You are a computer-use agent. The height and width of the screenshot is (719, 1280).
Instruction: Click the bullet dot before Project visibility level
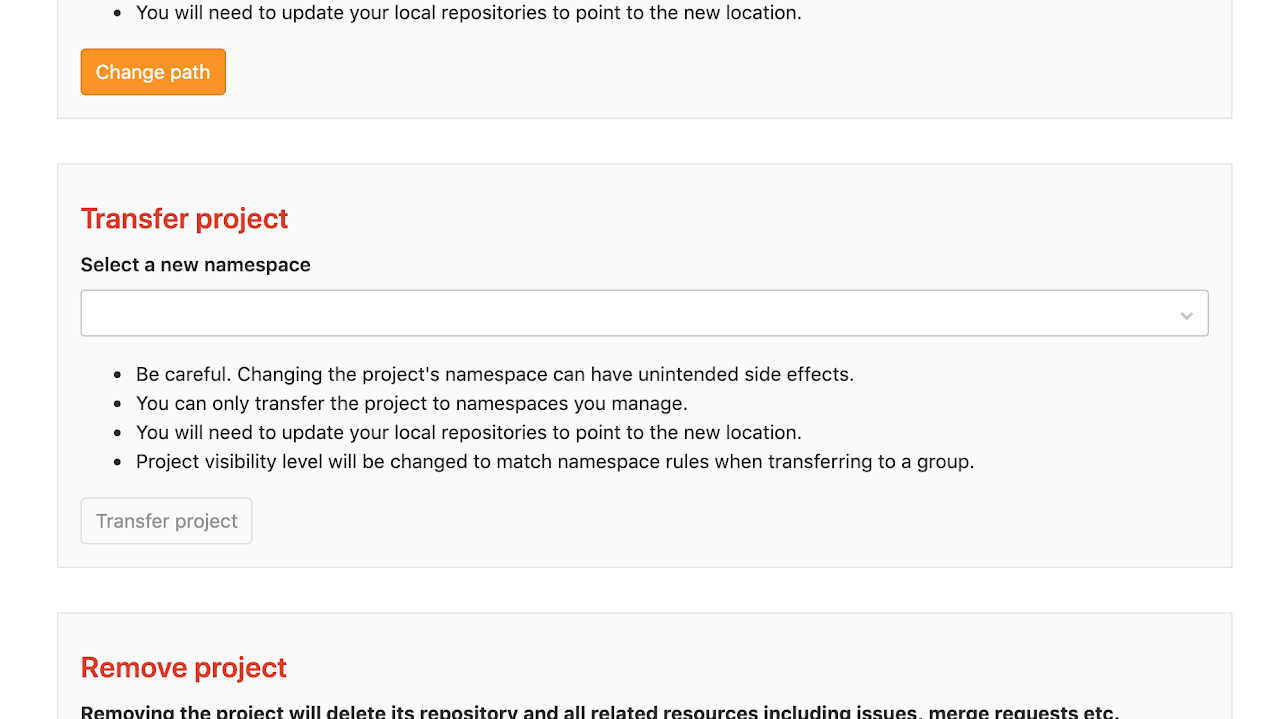(x=116, y=462)
